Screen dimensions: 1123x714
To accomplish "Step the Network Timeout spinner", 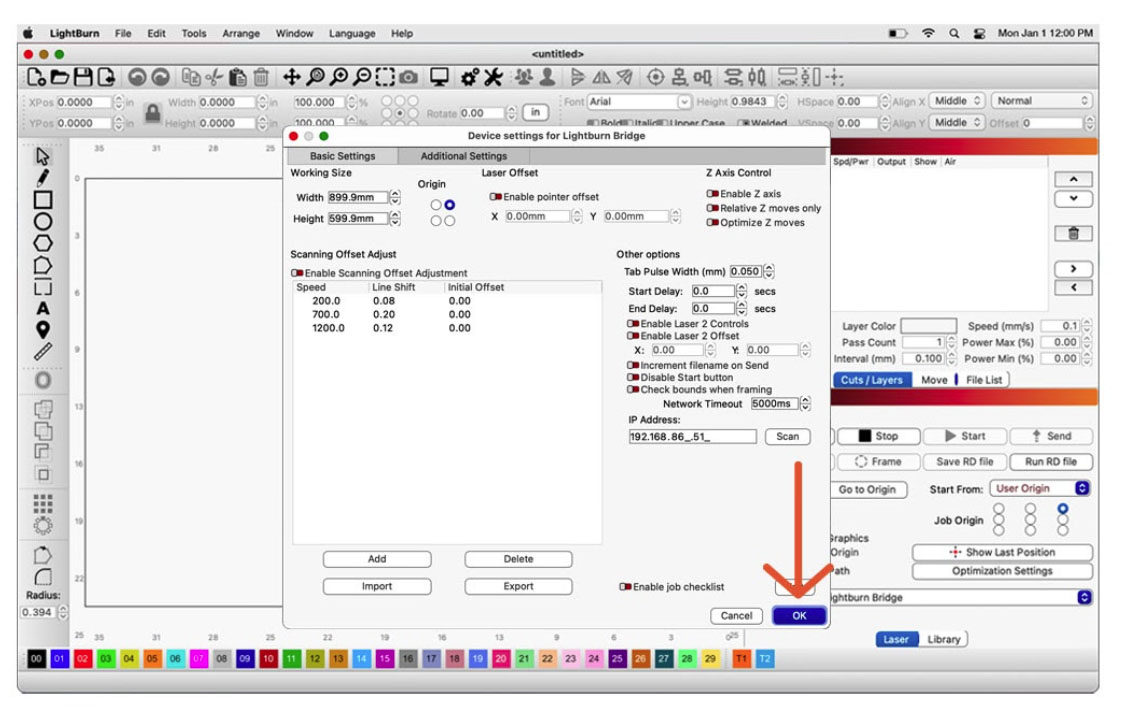I will click(x=805, y=404).
